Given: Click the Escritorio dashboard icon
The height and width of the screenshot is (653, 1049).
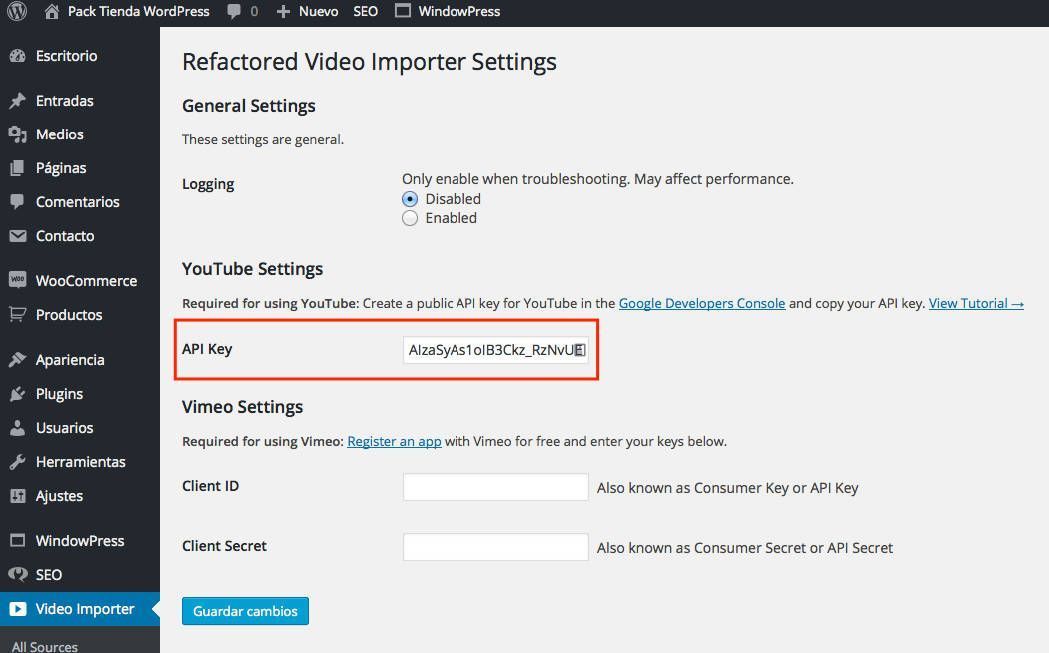Looking at the screenshot, I should tap(17, 56).
